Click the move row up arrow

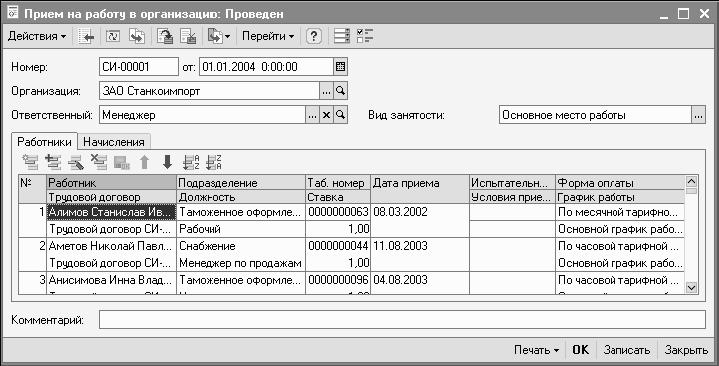click(x=144, y=162)
